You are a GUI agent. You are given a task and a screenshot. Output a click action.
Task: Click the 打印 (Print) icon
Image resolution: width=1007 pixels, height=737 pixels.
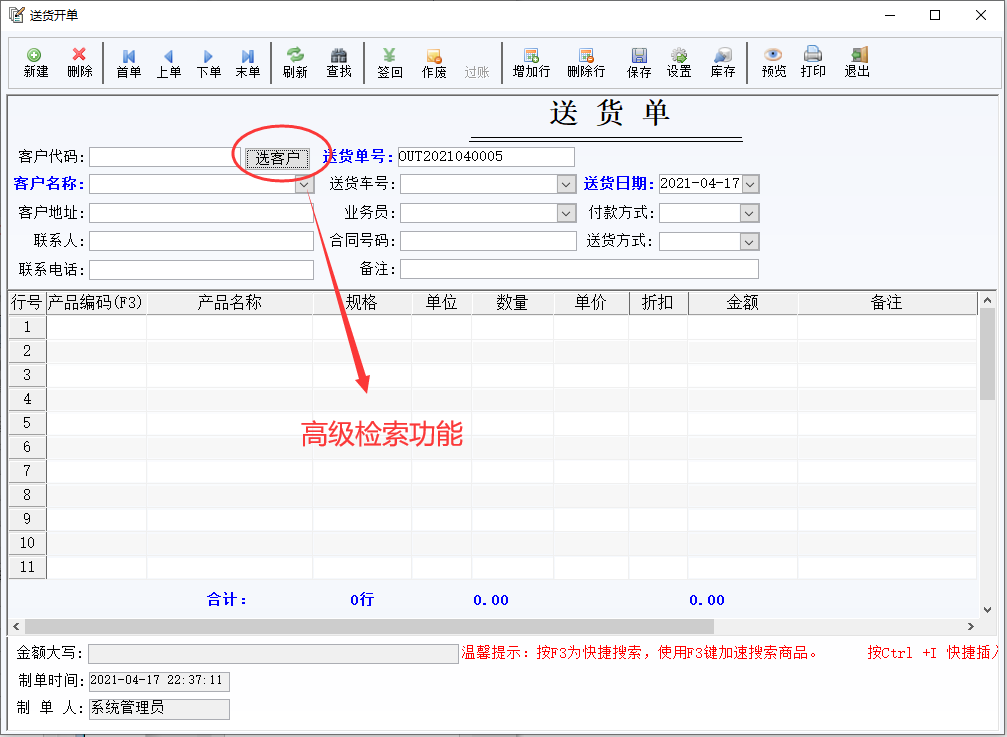tap(812, 62)
